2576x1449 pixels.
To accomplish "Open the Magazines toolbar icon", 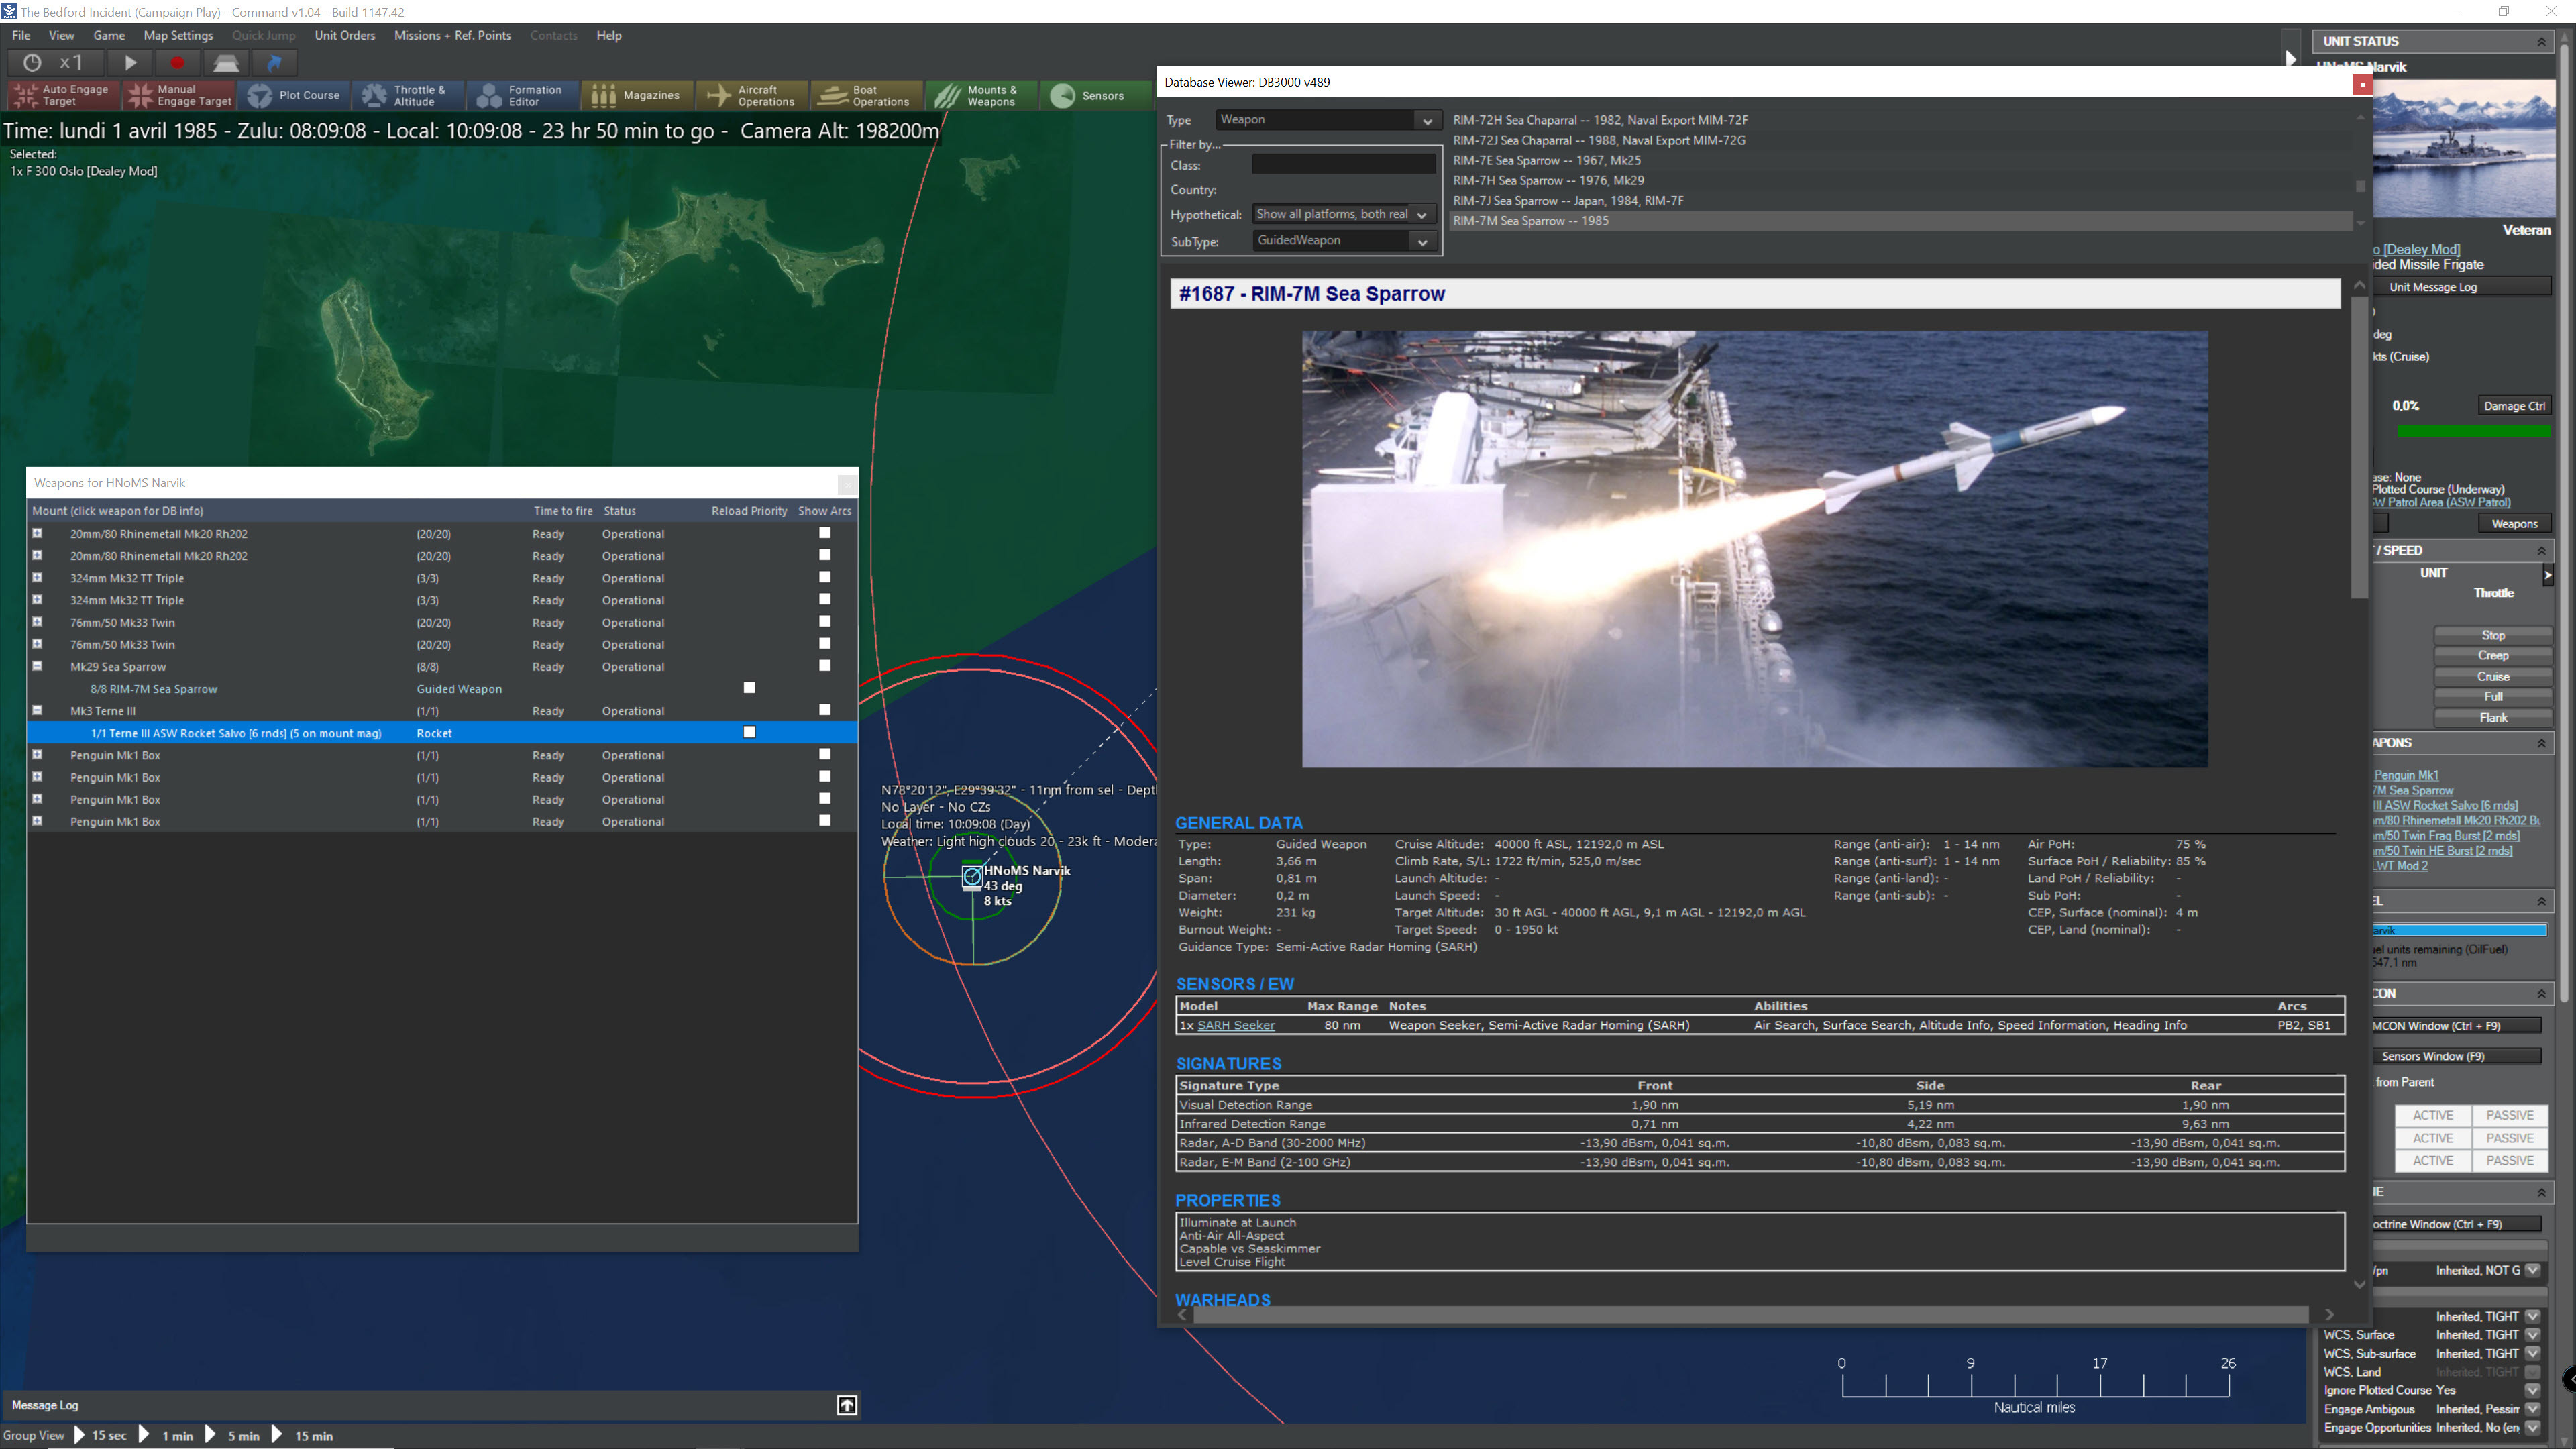I will [603, 96].
